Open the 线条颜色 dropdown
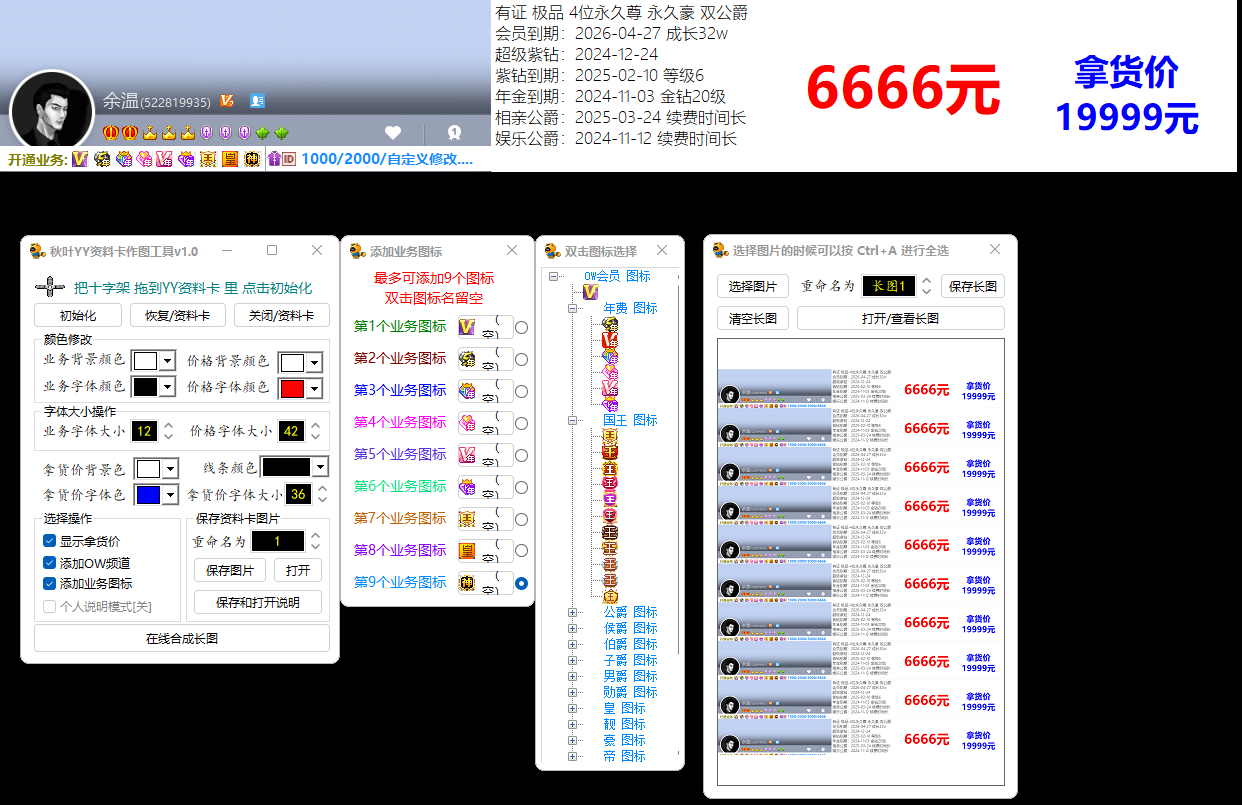Screen dimensions: 1242x805 (320, 467)
